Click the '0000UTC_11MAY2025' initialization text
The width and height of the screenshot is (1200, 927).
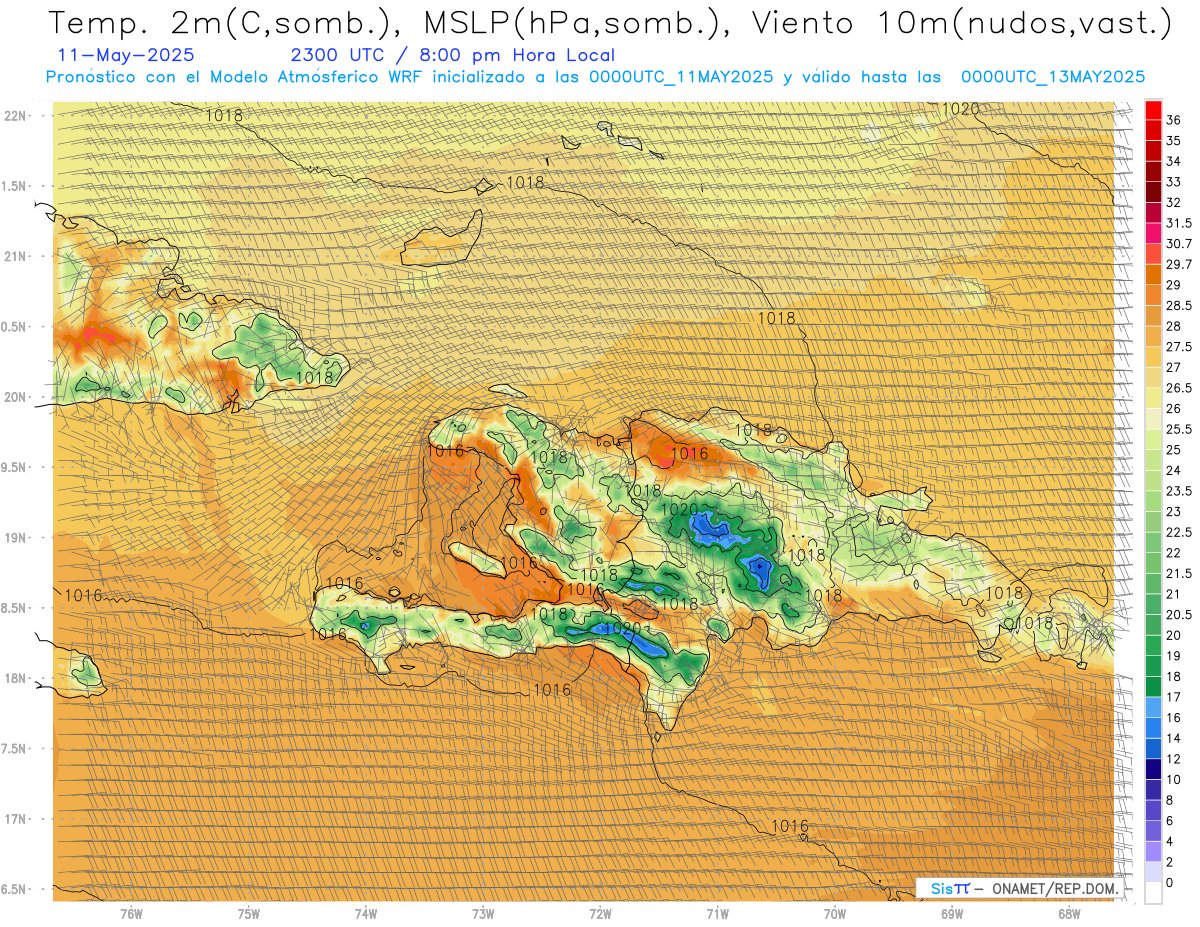coord(680,77)
